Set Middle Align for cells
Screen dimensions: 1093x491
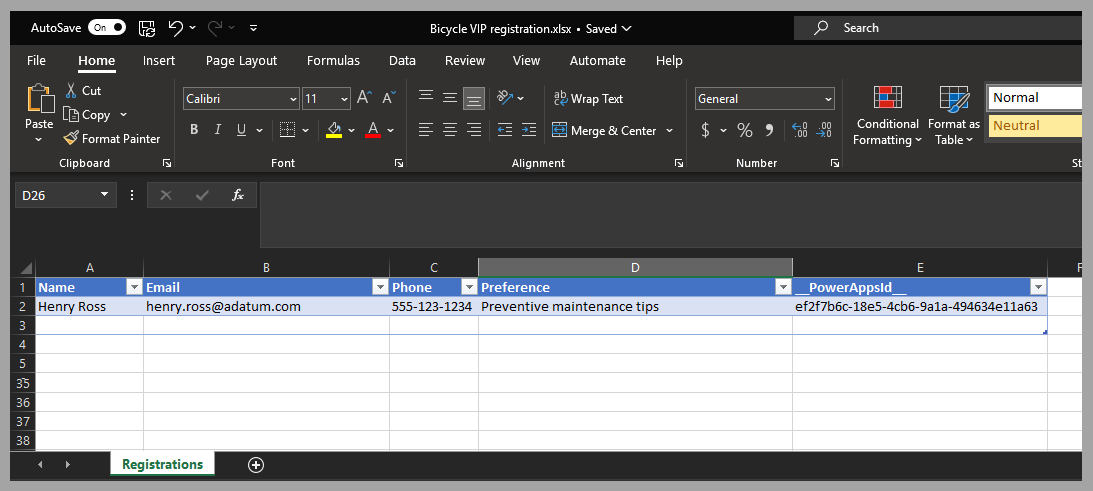pyautogui.click(x=450, y=98)
